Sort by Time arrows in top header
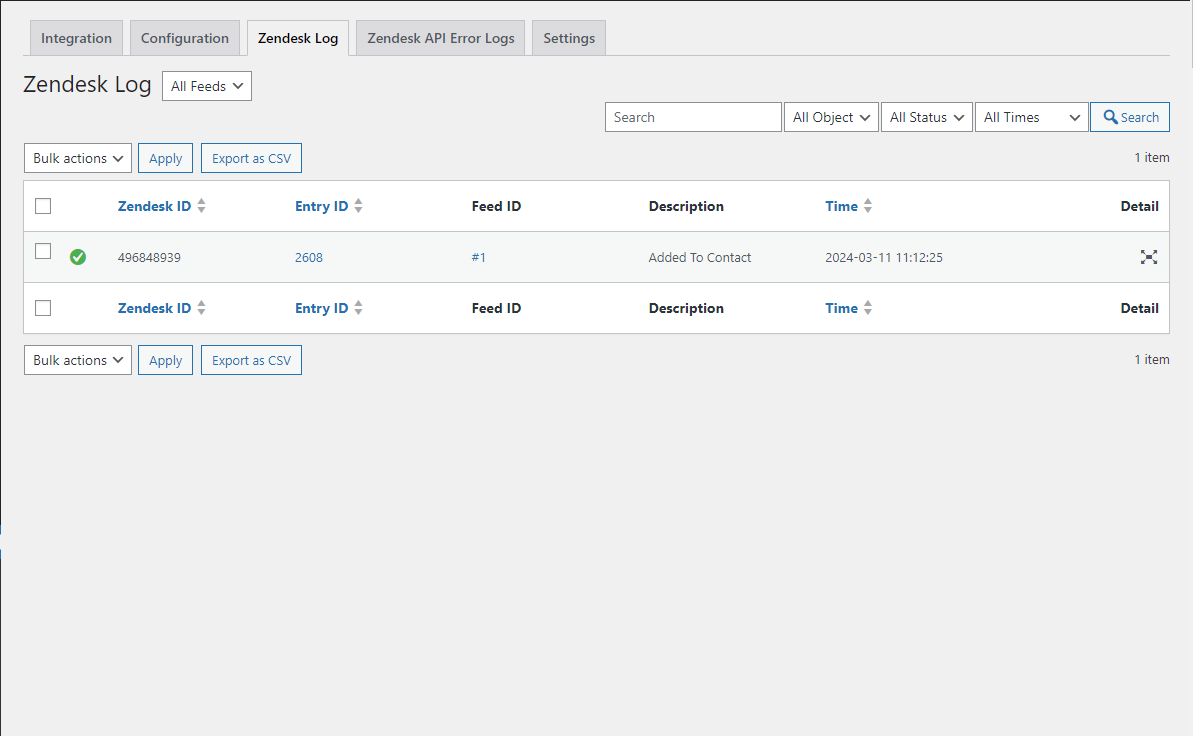This screenshot has height=736, width=1193. [868, 206]
